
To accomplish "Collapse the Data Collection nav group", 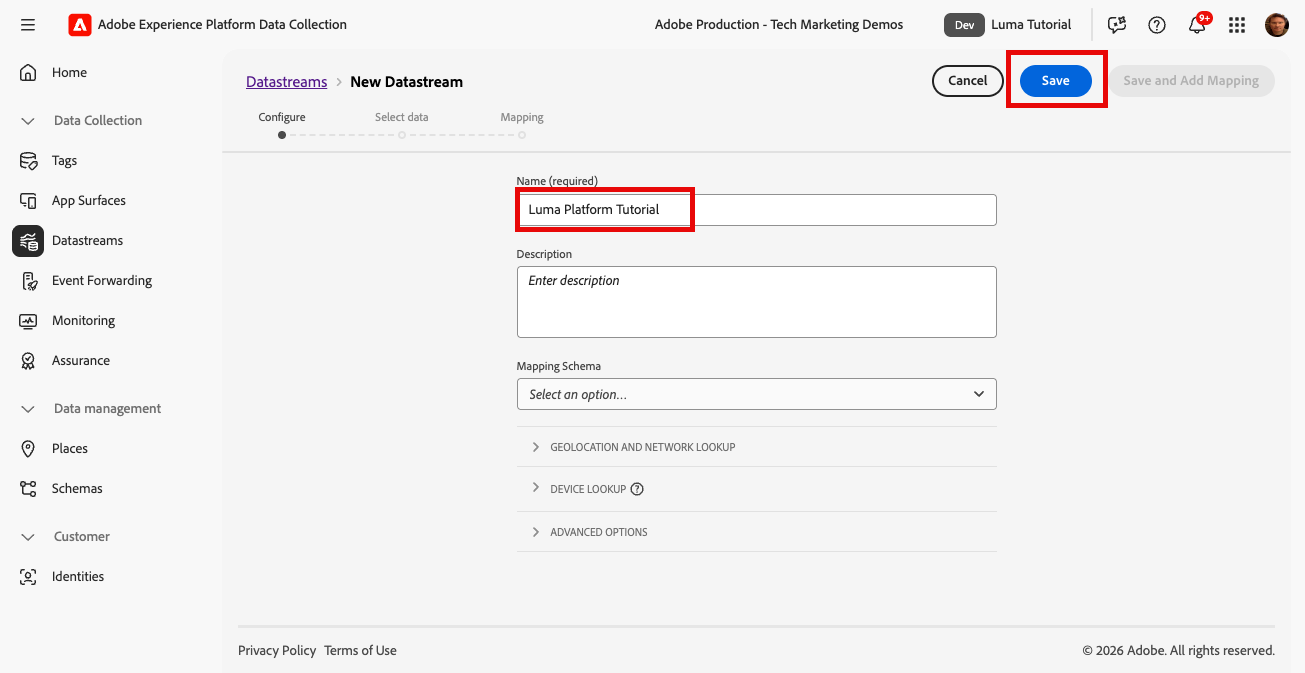I will [x=28, y=121].
